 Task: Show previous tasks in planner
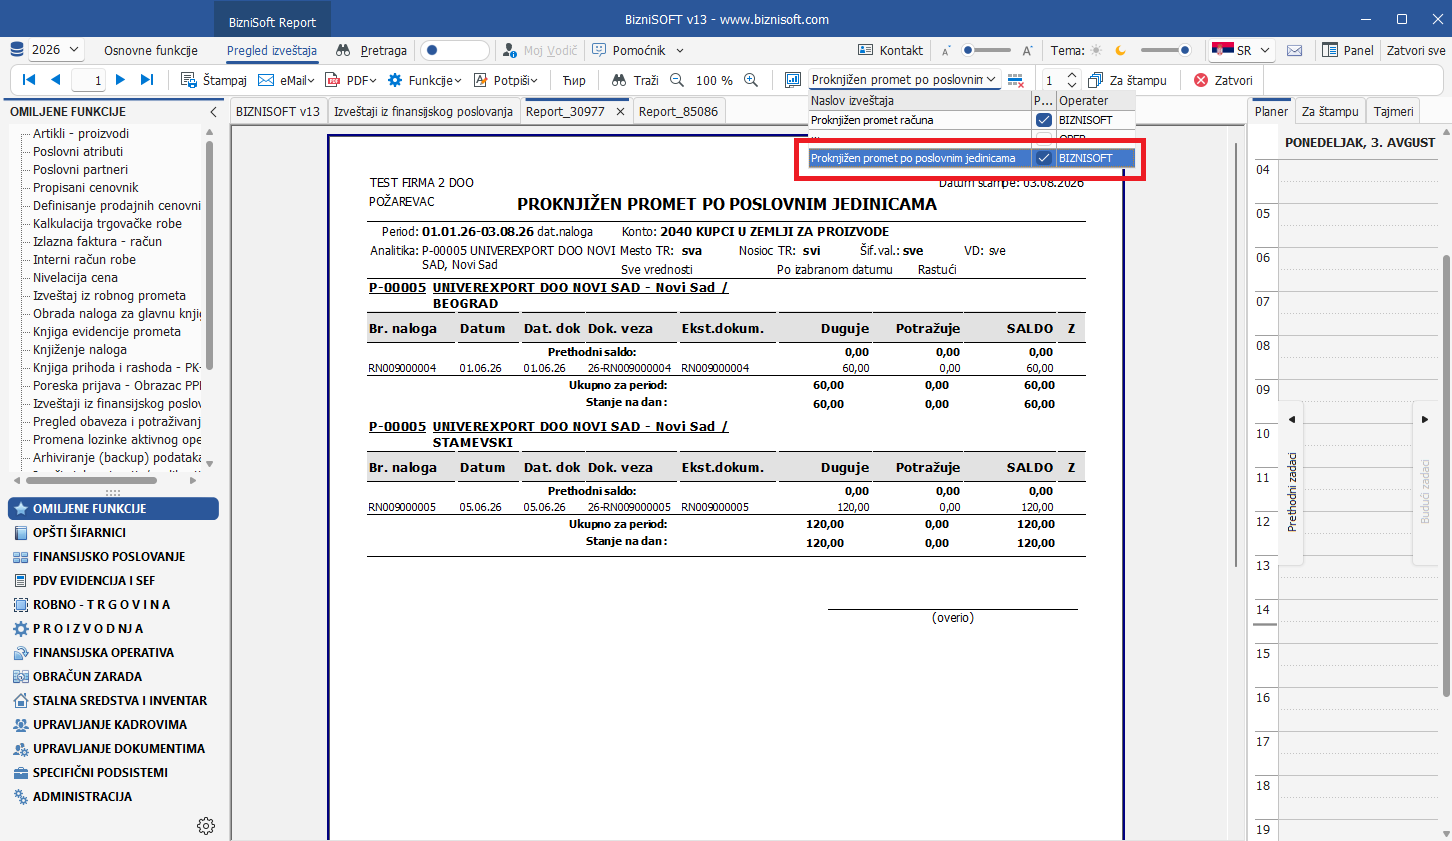[1292, 484]
